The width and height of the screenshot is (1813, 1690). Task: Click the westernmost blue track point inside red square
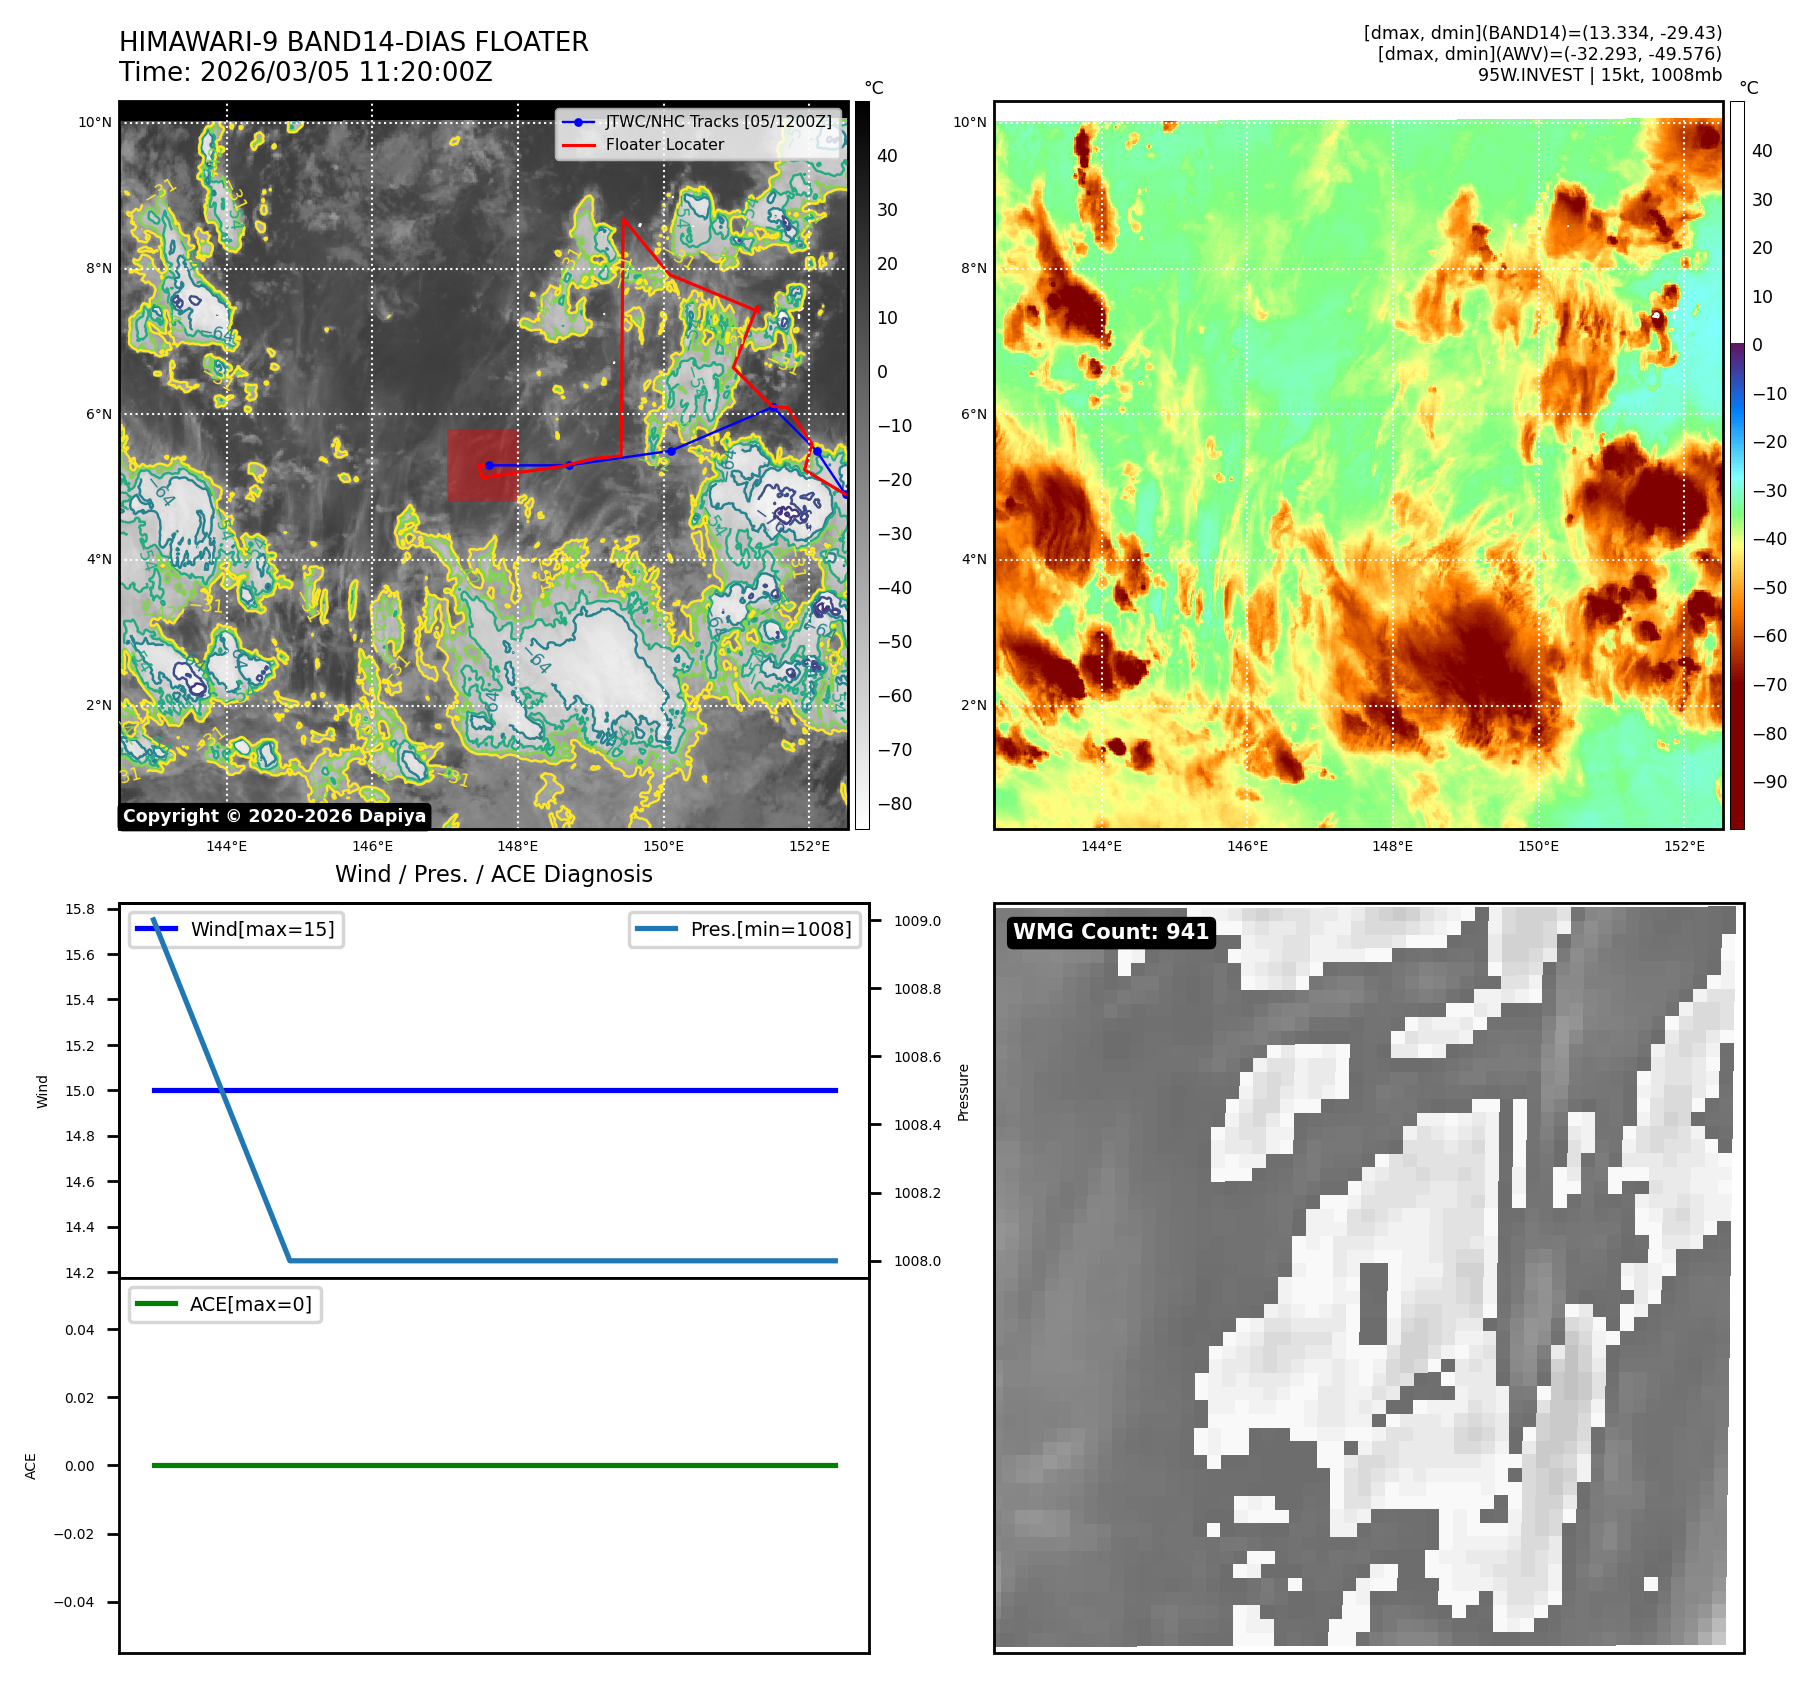[489, 465]
